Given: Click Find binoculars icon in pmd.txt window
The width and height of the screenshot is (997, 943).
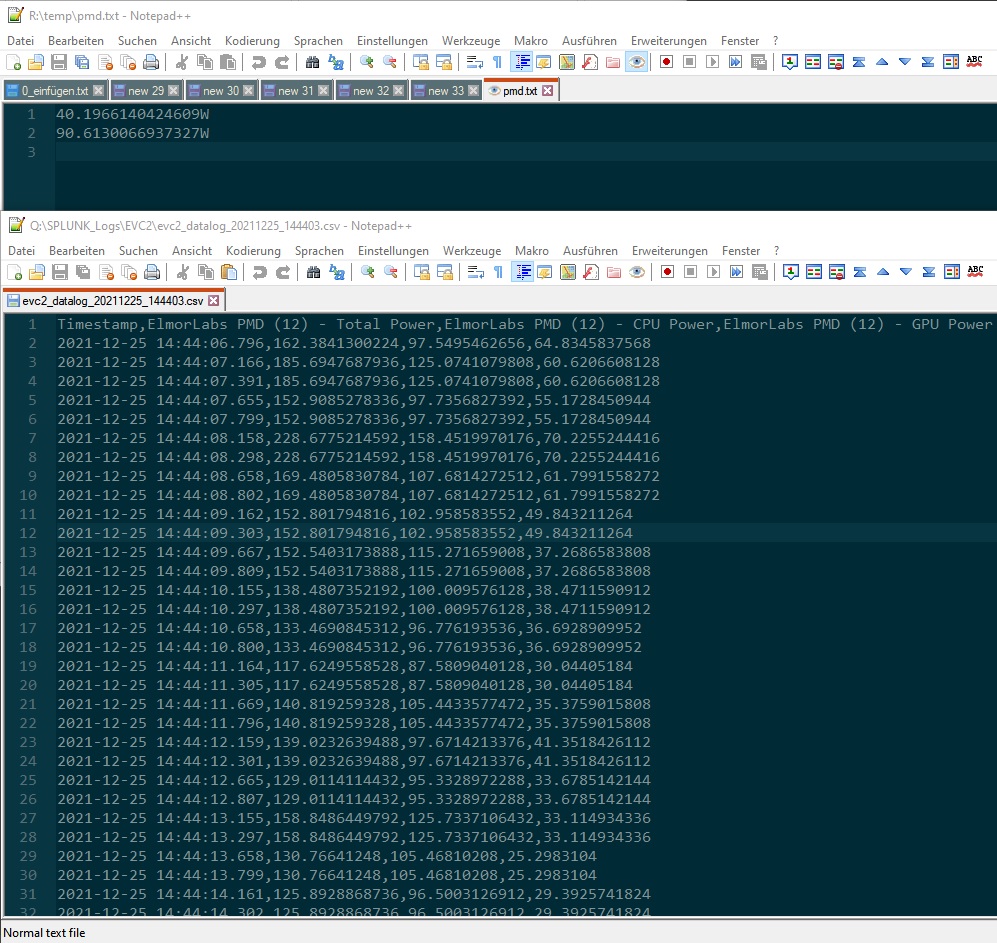Looking at the screenshot, I should 312,62.
